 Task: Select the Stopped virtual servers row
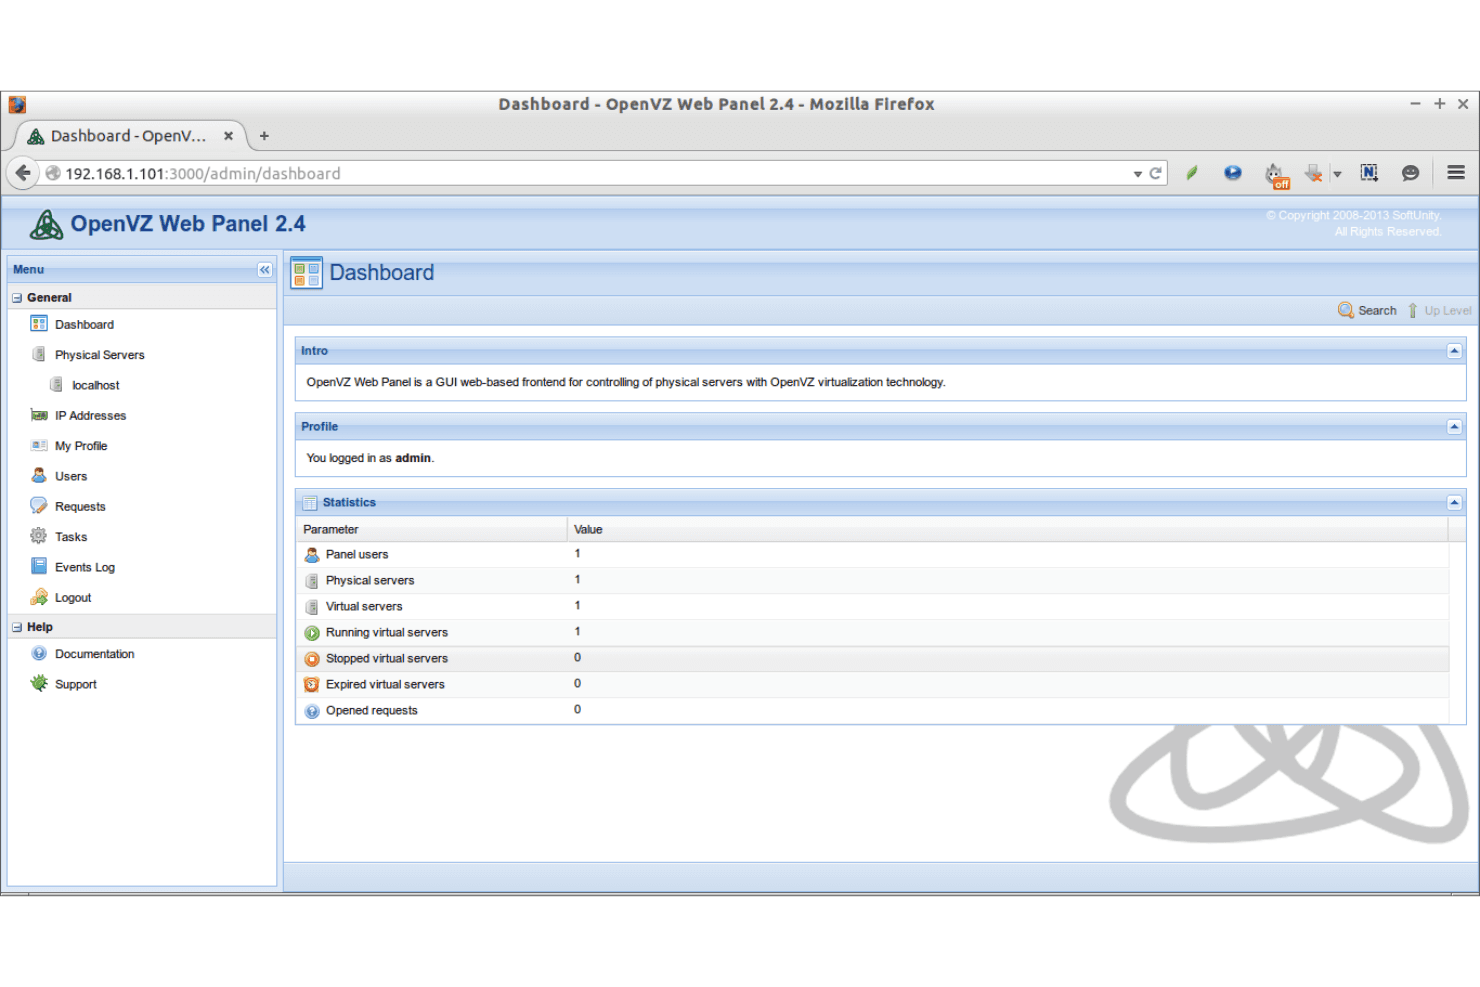(x=872, y=659)
